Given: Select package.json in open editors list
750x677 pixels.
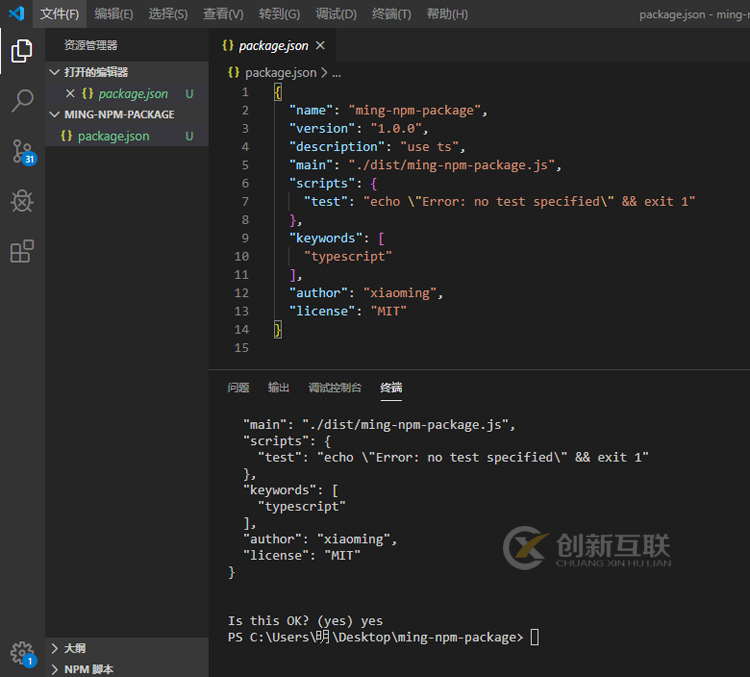Looking at the screenshot, I should click(x=133, y=93).
